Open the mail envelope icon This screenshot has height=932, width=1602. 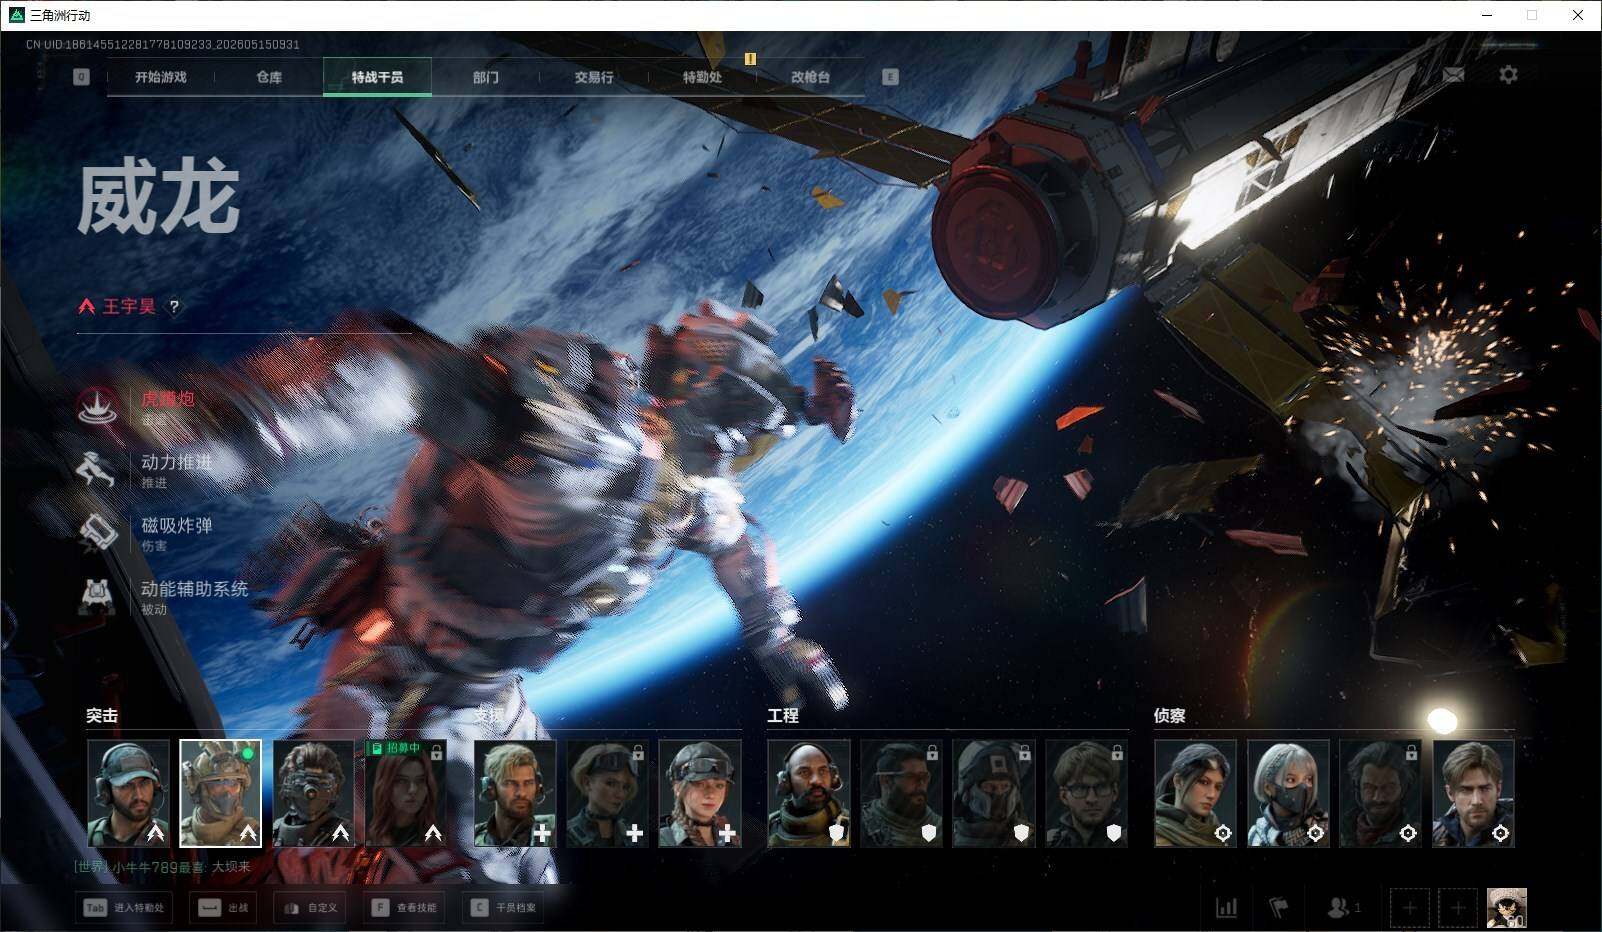click(1454, 75)
